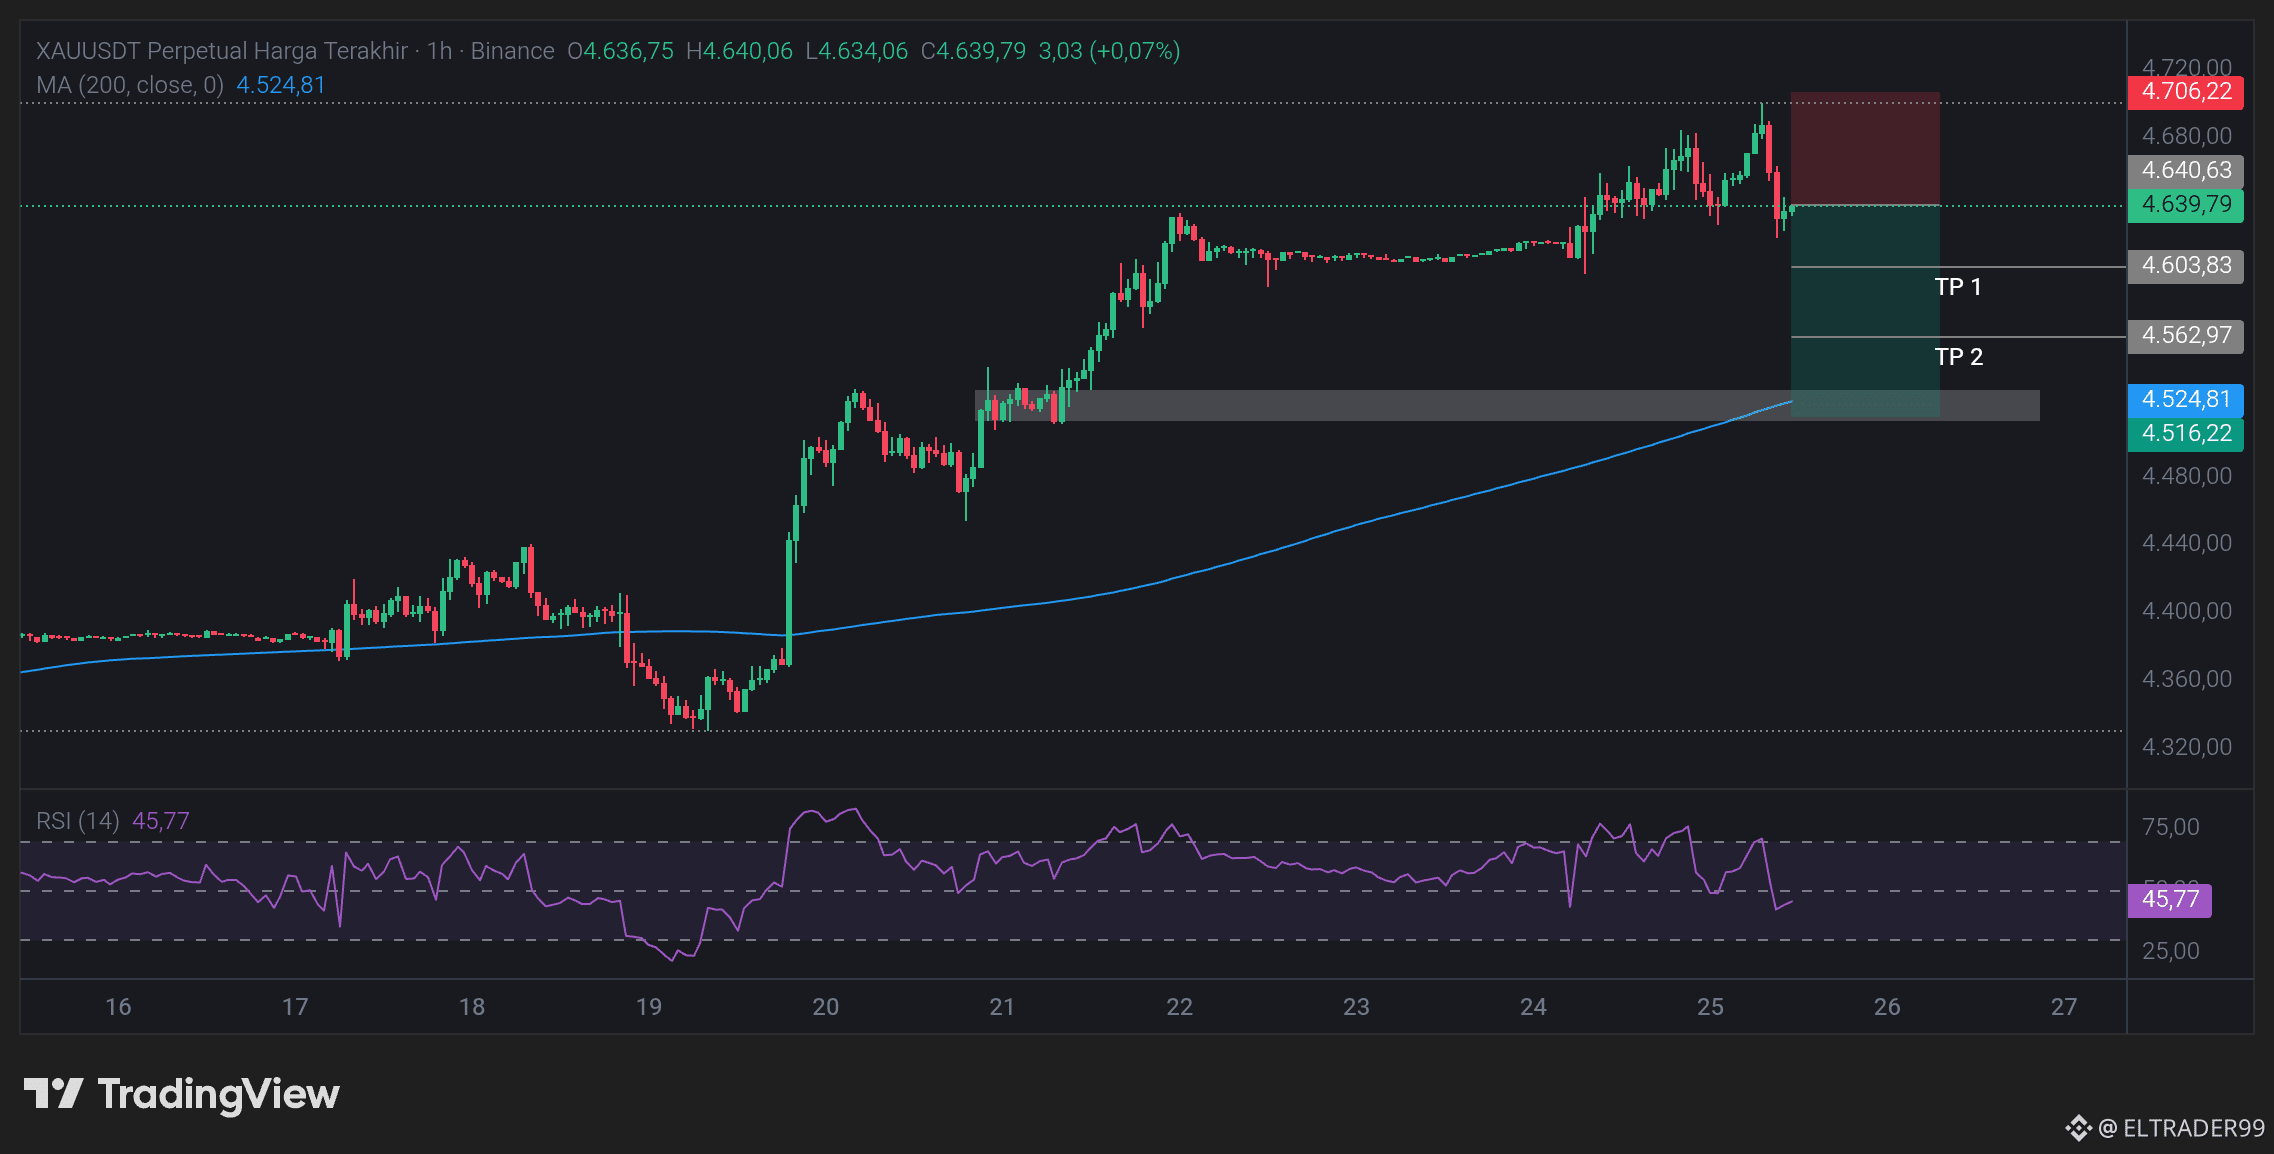2274x1154 pixels.
Task: Click date 22 on time axis
Action: click(x=1180, y=1007)
